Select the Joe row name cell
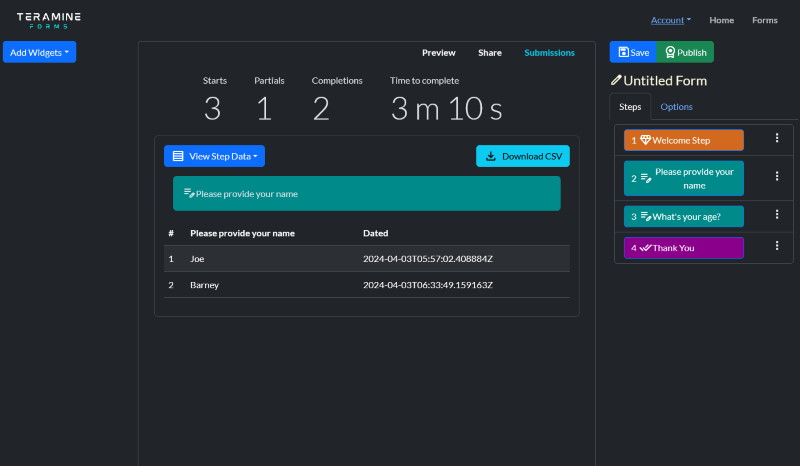 (x=197, y=259)
